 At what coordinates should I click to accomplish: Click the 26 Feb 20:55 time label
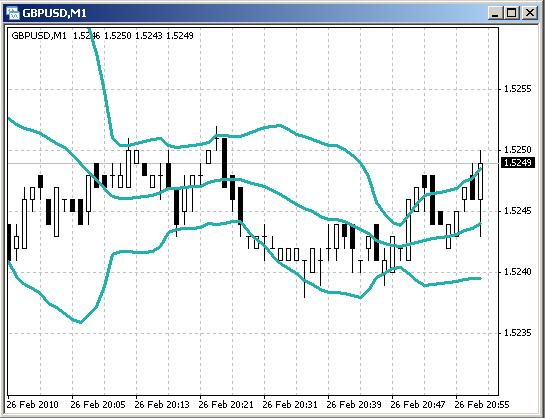point(482,405)
